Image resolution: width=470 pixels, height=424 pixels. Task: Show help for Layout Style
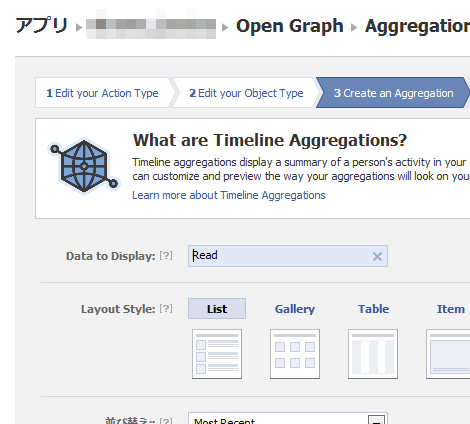166,309
